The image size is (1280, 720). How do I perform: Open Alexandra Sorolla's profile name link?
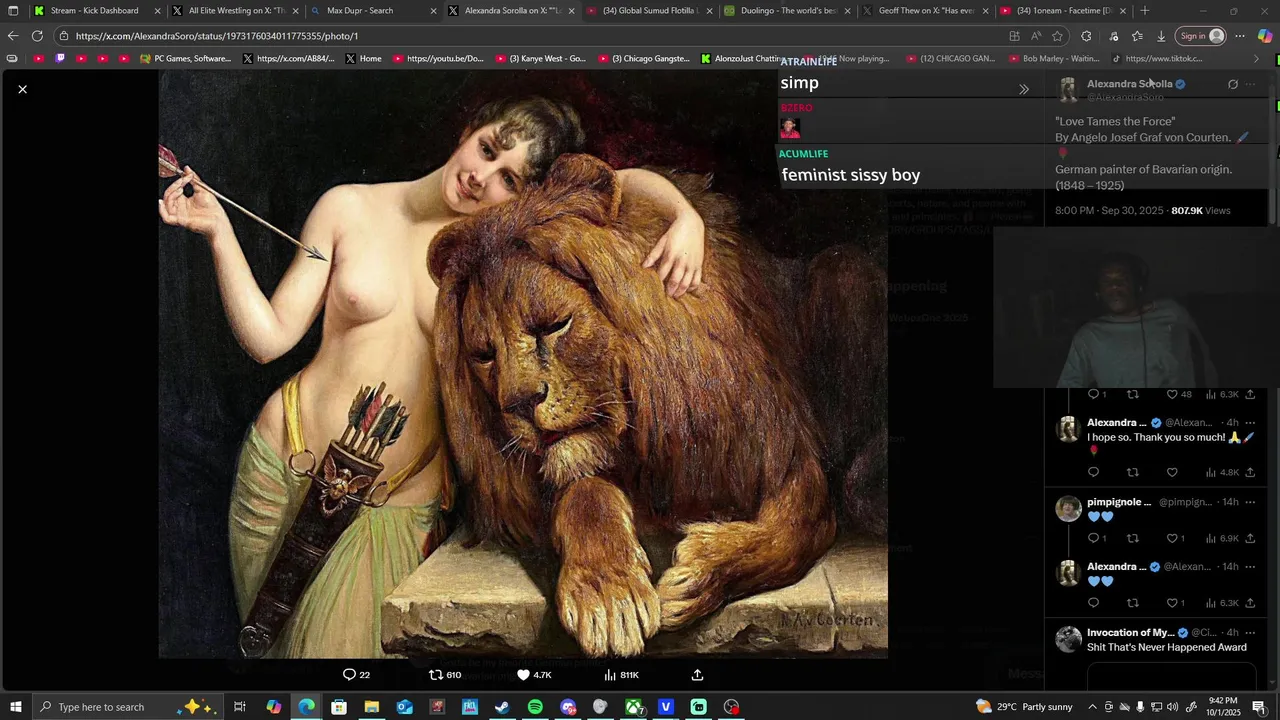click(1129, 84)
